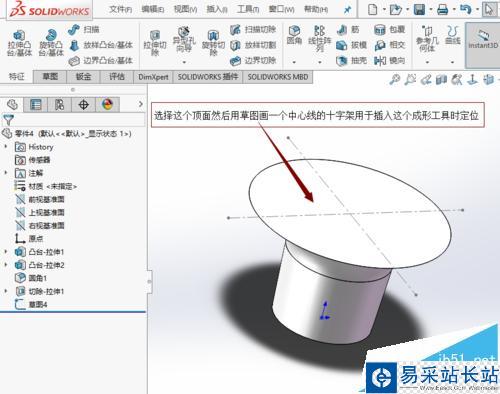Open the dropdown arrow under 曲线

452,62
